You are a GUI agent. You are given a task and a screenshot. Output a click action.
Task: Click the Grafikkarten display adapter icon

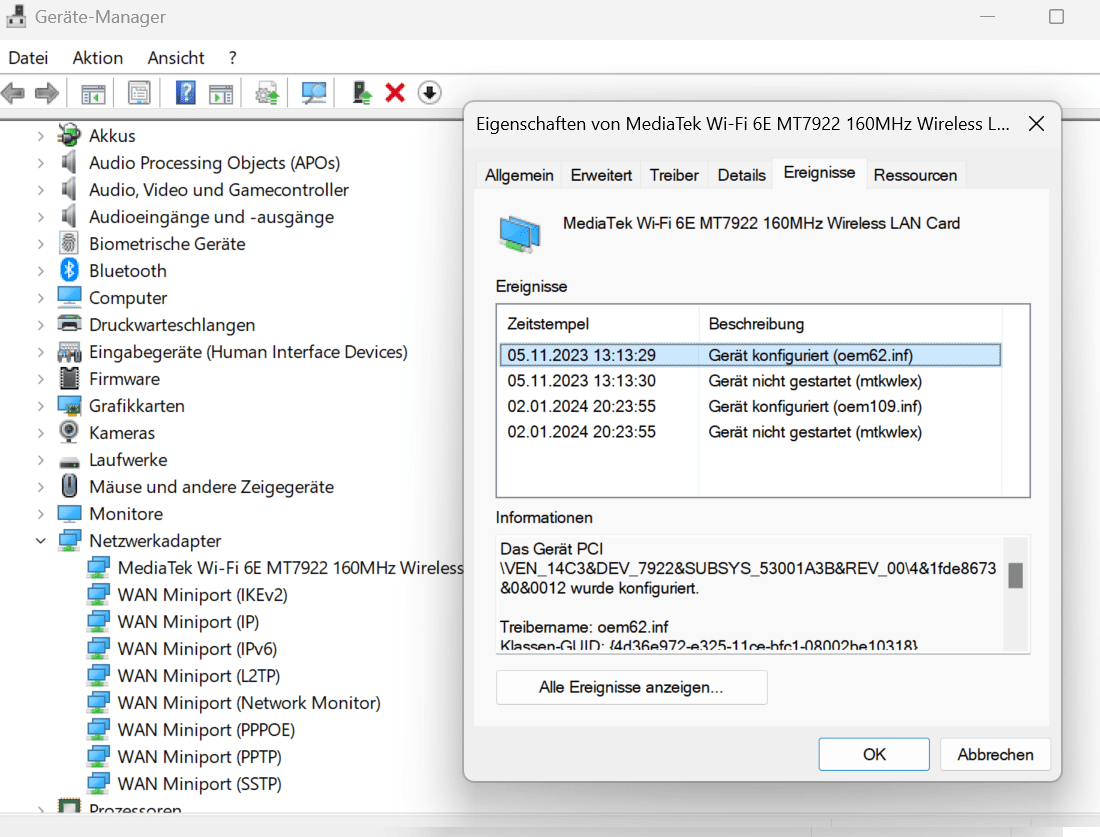[x=69, y=406]
